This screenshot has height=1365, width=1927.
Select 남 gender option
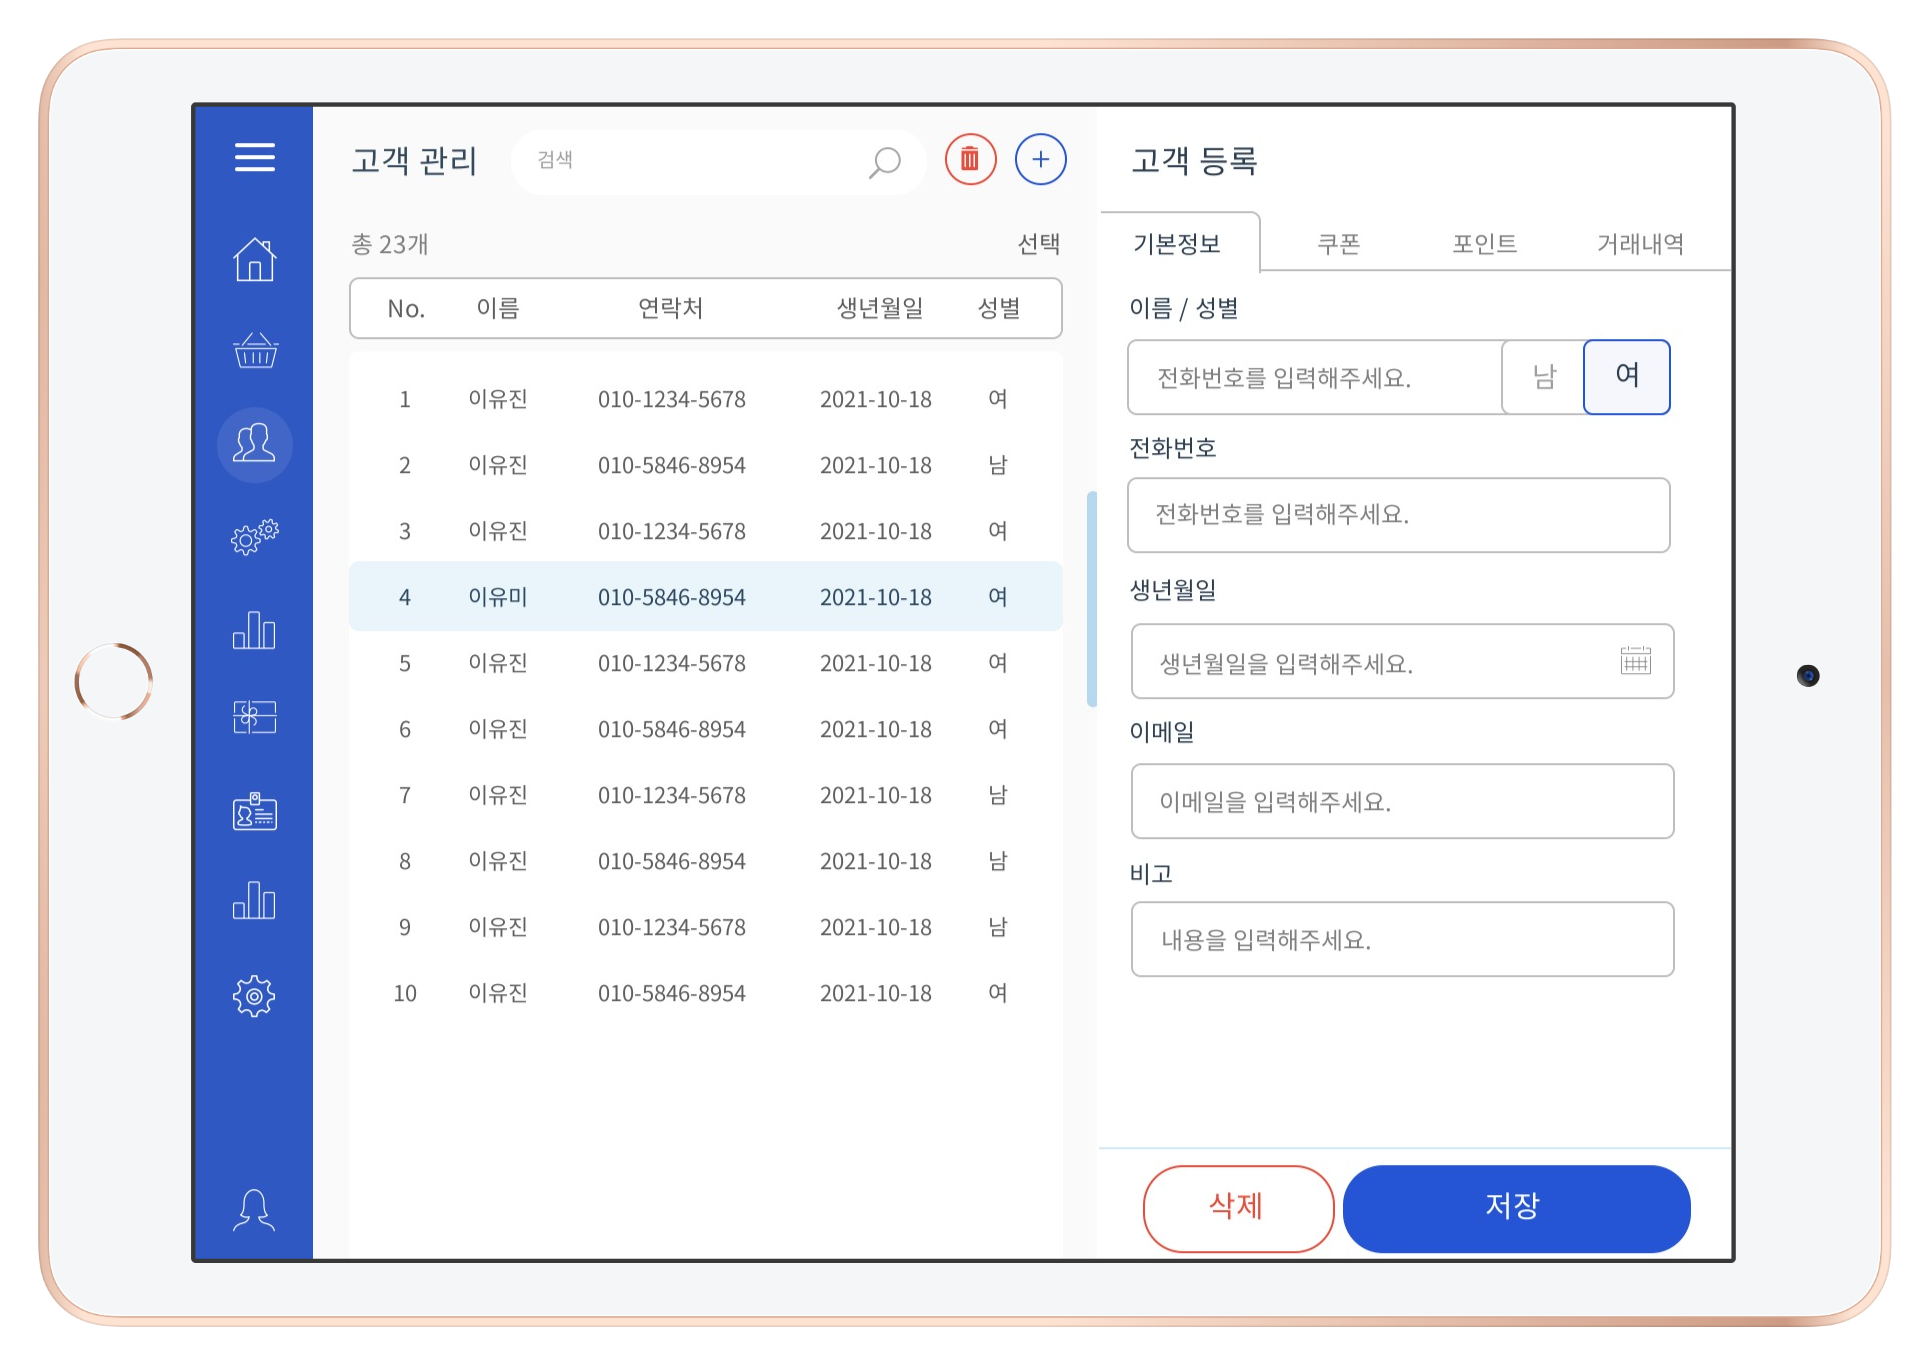pos(1543,377)
